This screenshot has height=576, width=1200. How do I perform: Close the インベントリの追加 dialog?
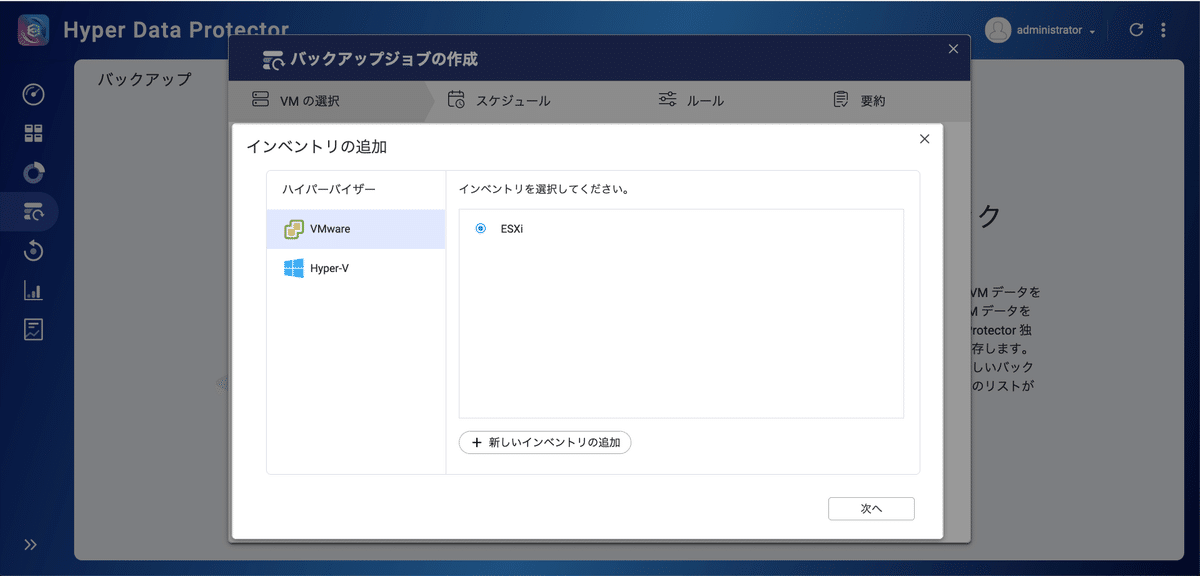[x=924, y=139]
